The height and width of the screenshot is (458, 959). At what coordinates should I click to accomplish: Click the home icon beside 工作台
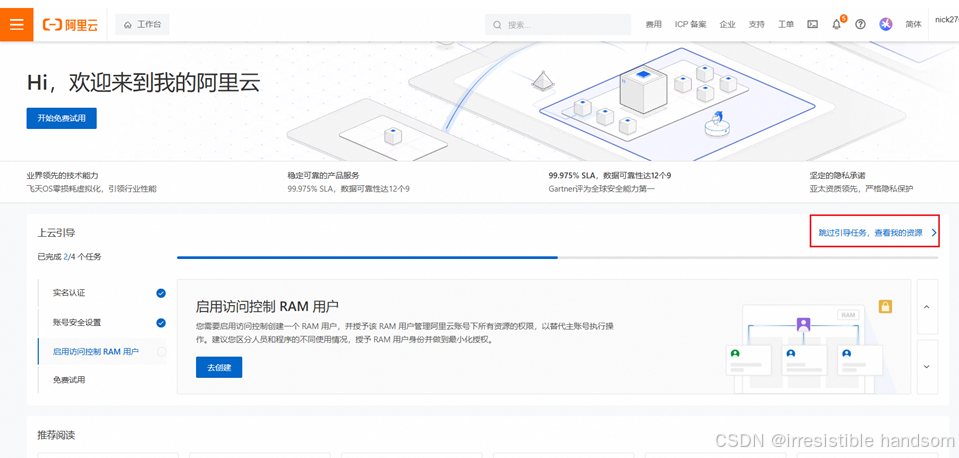pos(128,25)
